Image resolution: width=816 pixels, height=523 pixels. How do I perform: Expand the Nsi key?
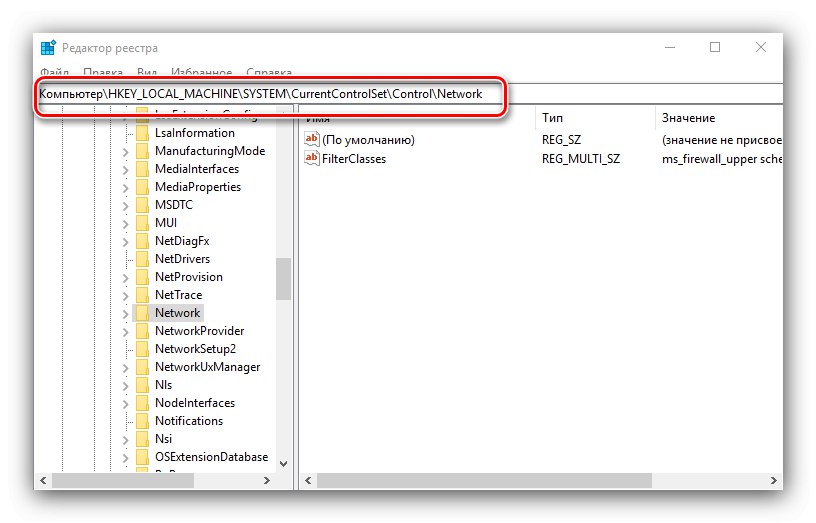(x=125, y=440)
